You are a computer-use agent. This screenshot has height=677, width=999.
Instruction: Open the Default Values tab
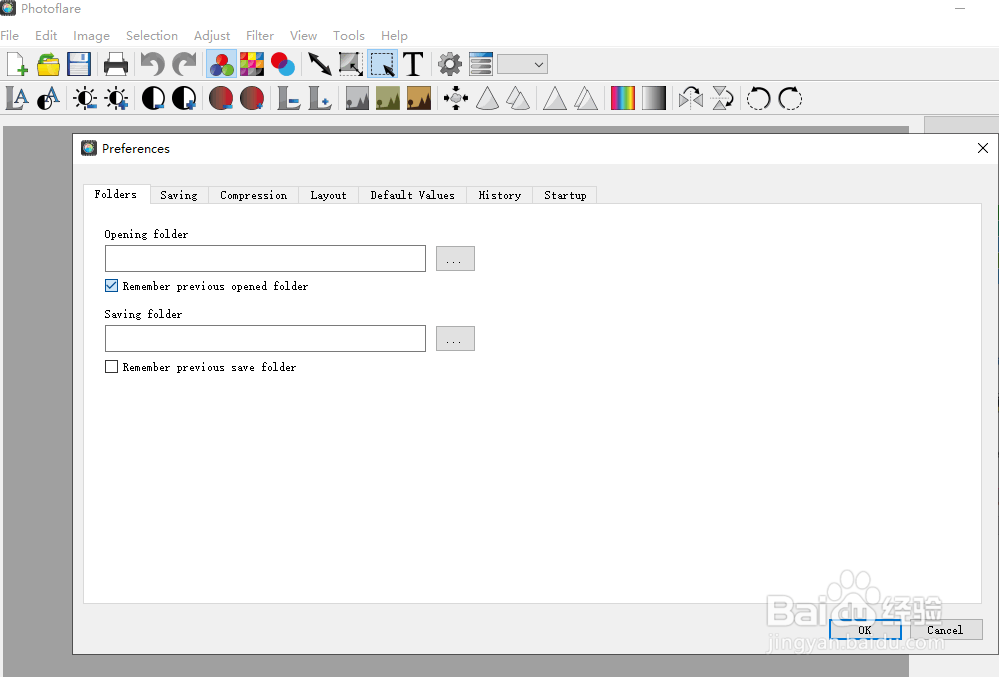(412, 195)
